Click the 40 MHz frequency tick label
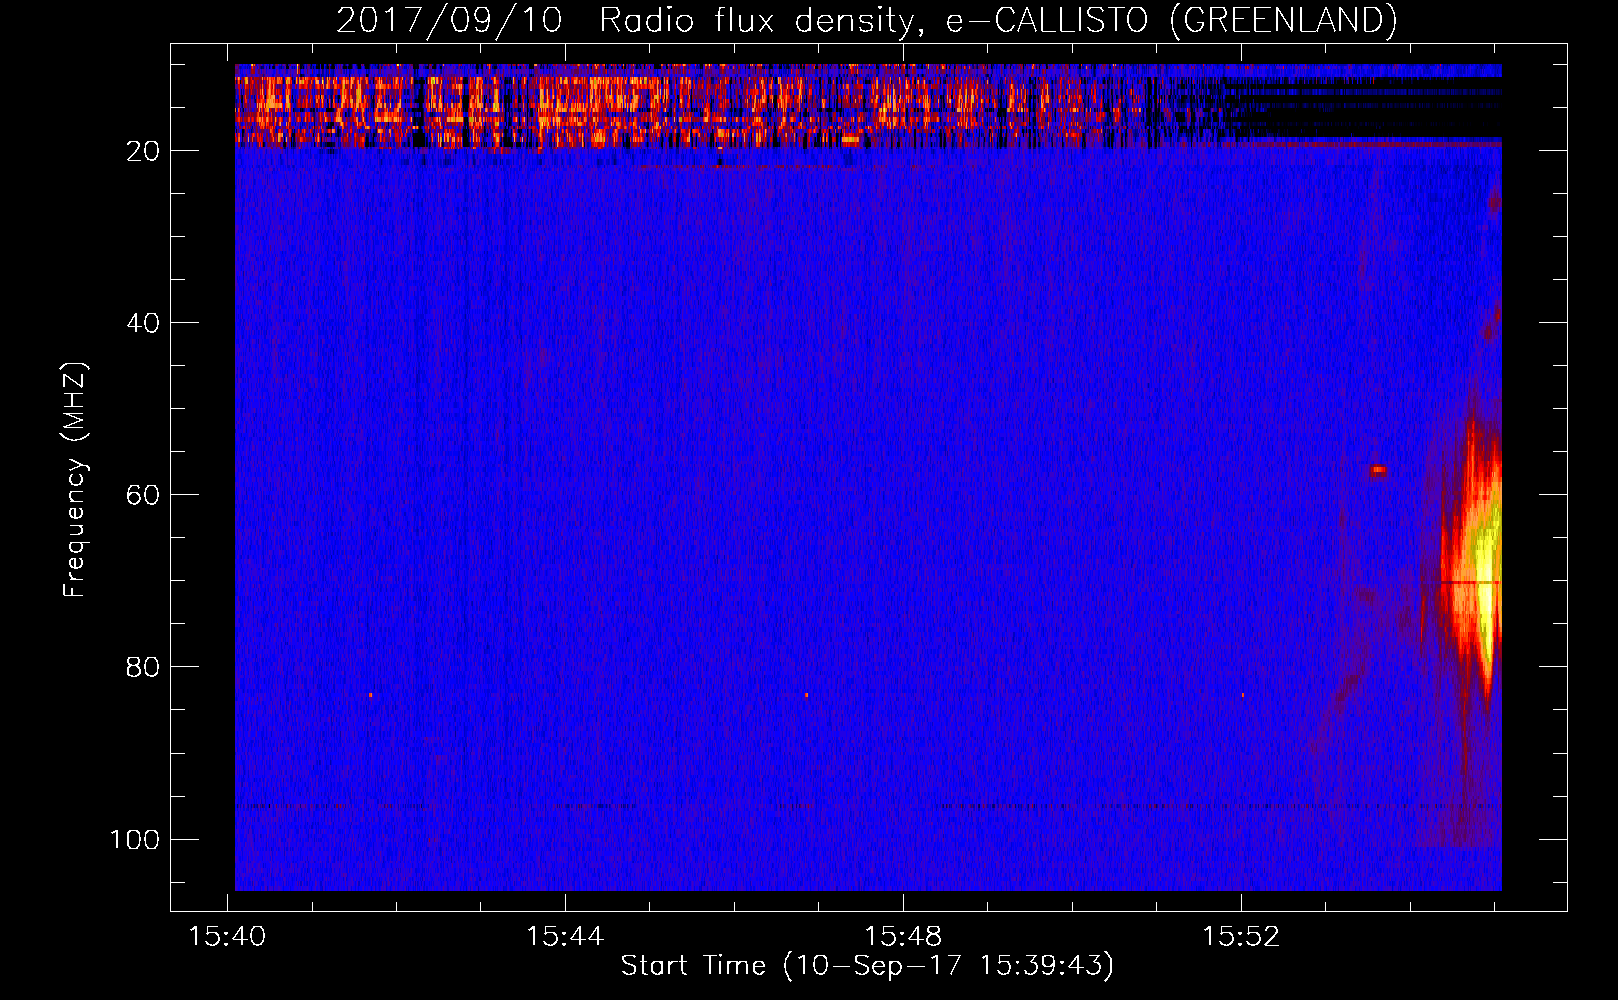The width and height of the screenshot is (1618, 1000). coord(143,323)
